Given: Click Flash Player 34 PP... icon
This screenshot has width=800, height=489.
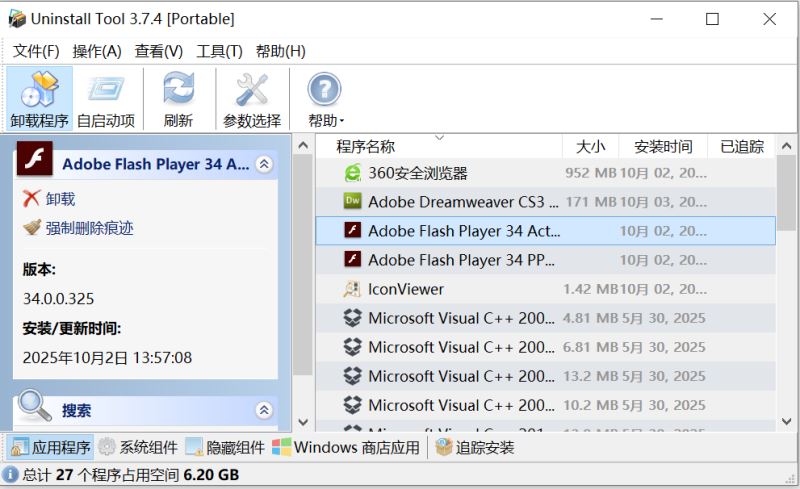Looking at the screenshot, I should [x=353, y=259].
